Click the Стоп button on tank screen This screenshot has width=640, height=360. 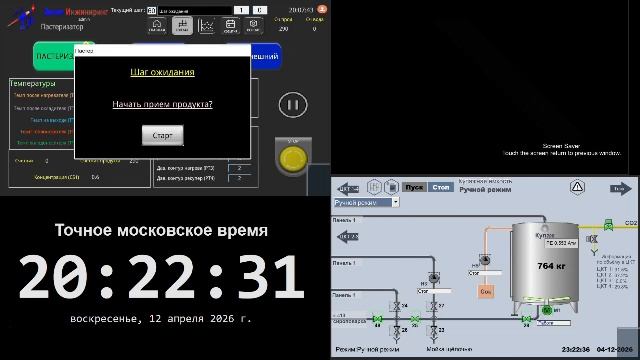[x=441, y=187]
